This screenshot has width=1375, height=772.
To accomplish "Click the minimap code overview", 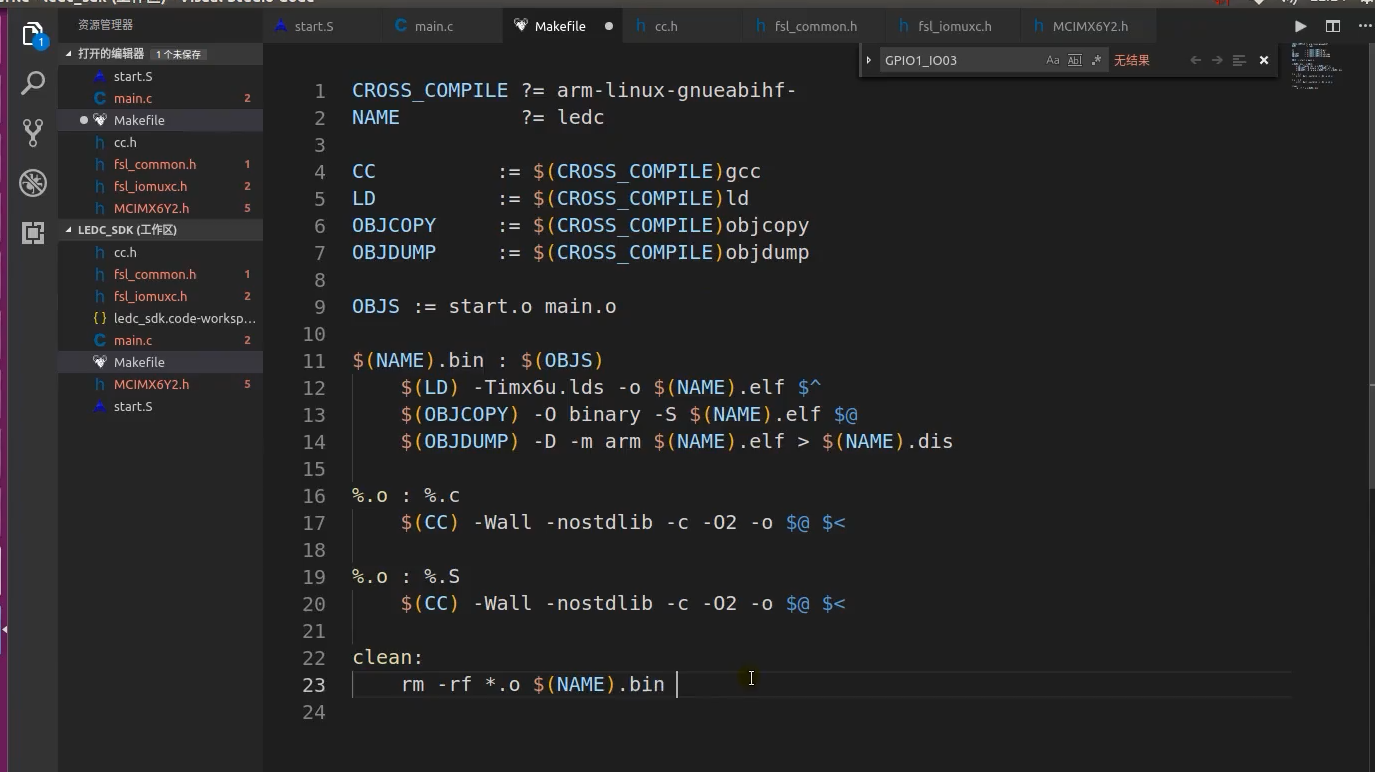I will [1315, 66].
